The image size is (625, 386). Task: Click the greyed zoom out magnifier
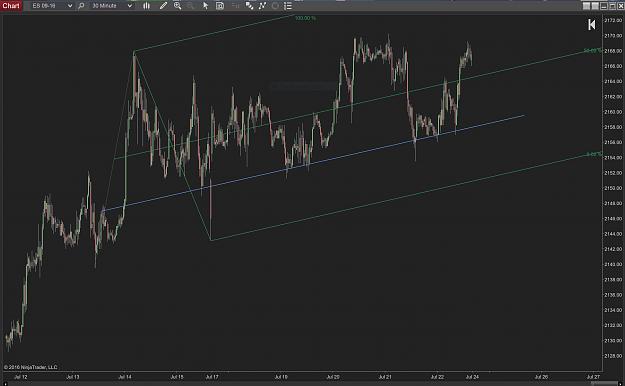[x=191, y=6]
